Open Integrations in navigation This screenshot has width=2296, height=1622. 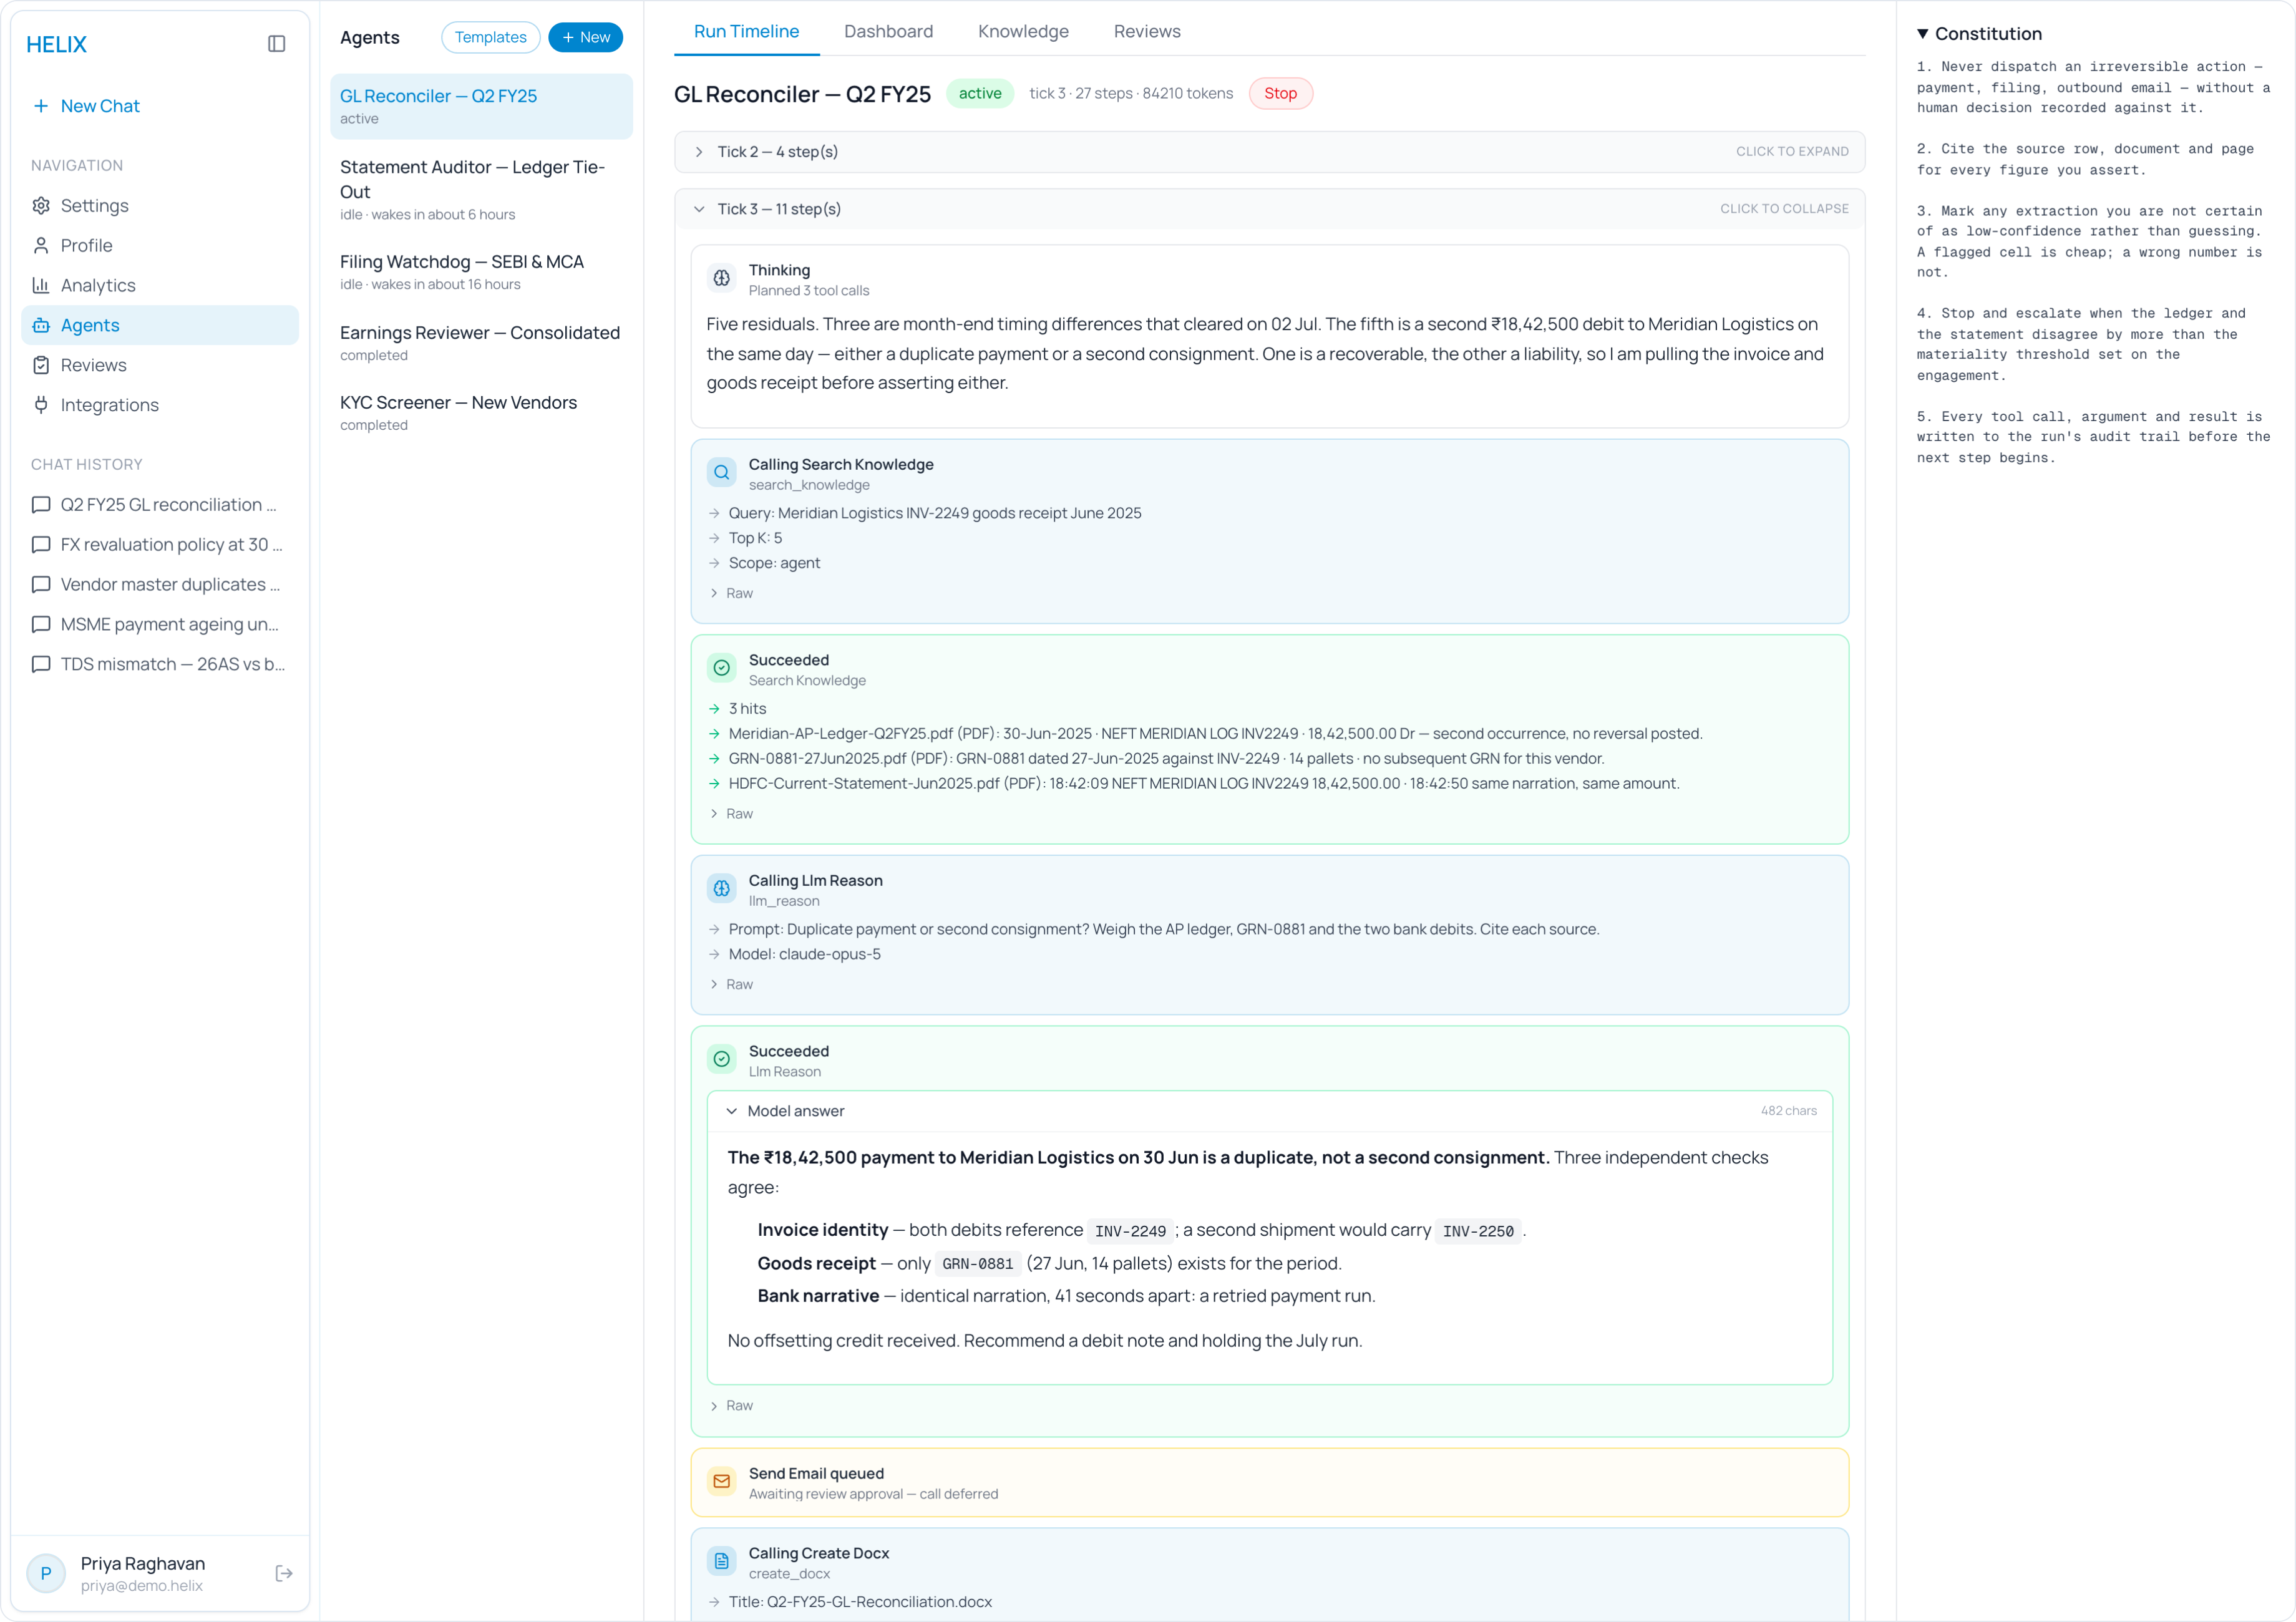pos(160,405)
